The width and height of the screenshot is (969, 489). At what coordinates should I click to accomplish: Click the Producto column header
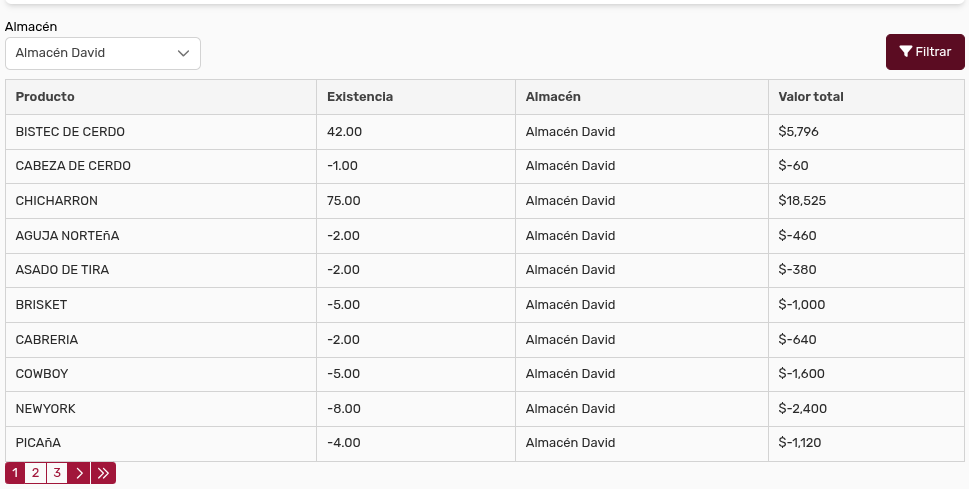tap(45, 97)
